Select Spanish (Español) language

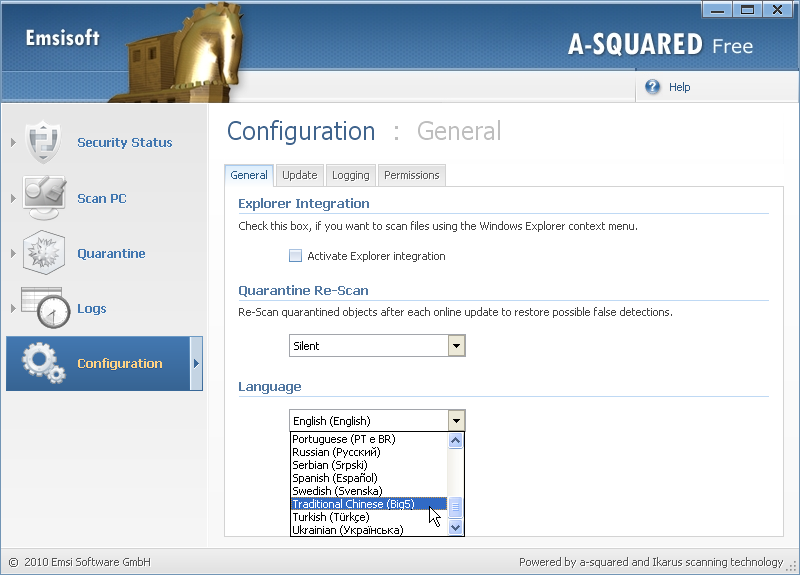369,478
